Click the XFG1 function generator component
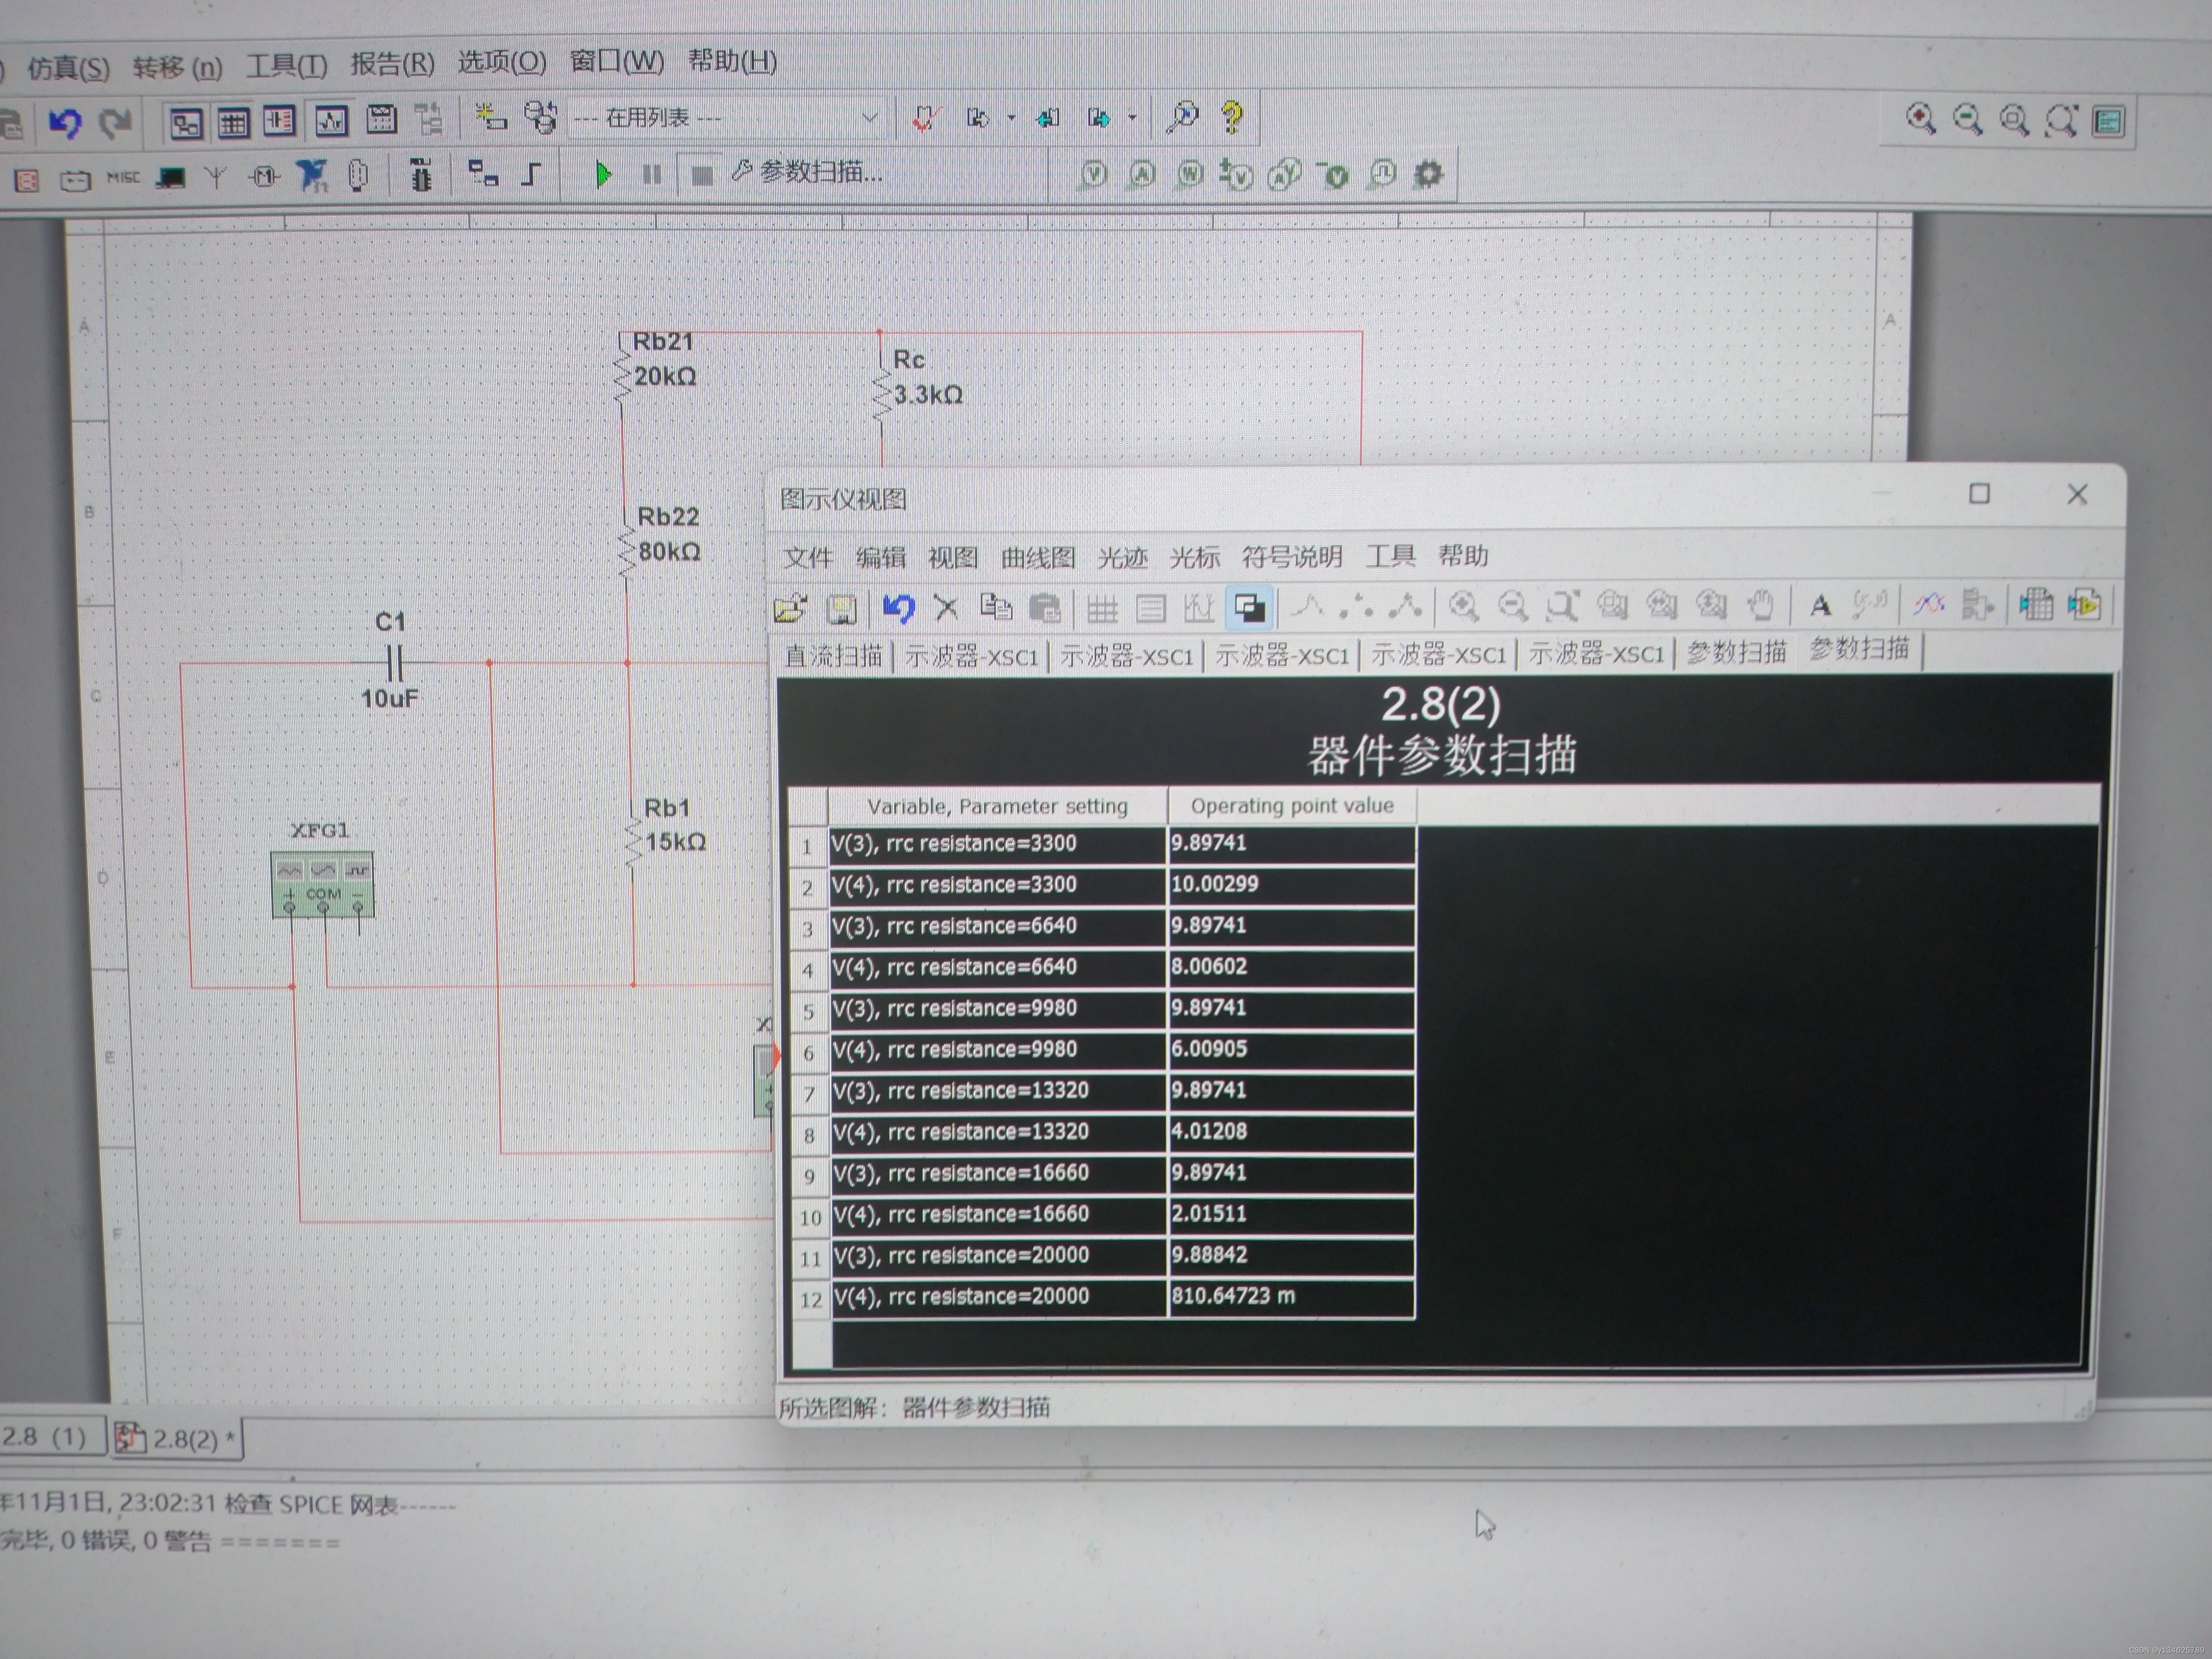This screenshot has width=2212, height=1659. pyautogui.click(x=322, y=883)
